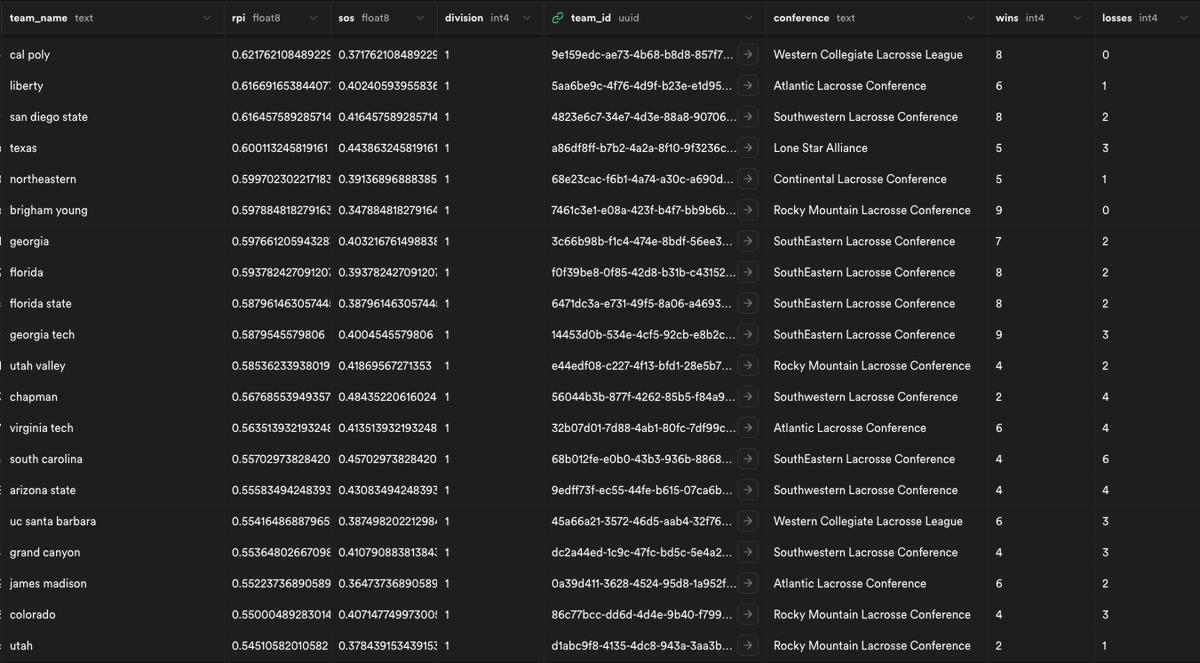The image size is (1200, 663).
Task: Select the sos column header label
Action: tap(347, 18)
